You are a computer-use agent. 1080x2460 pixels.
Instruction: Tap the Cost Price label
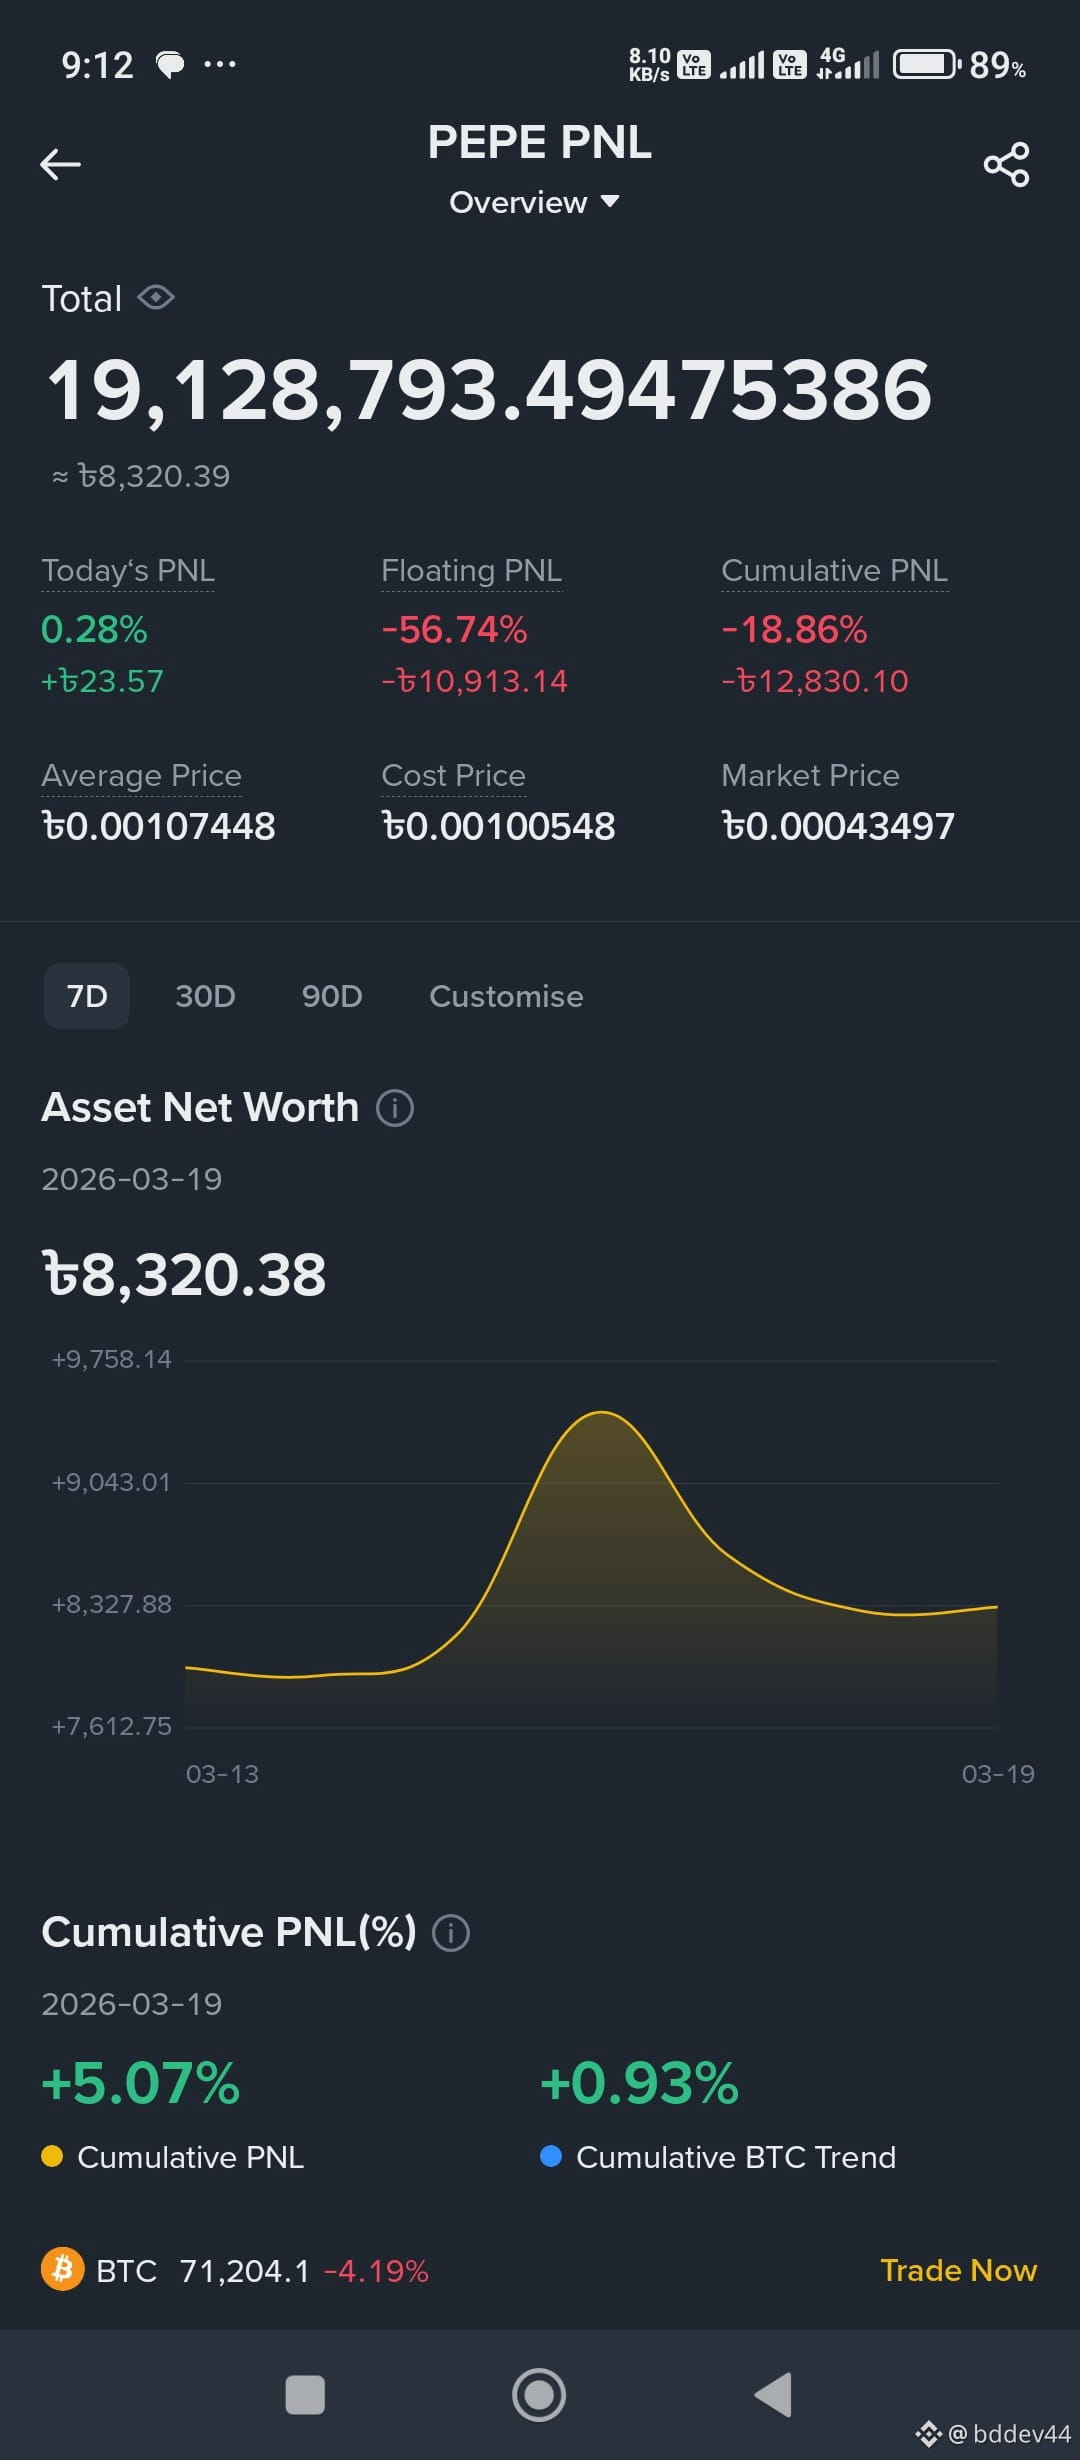453,775
